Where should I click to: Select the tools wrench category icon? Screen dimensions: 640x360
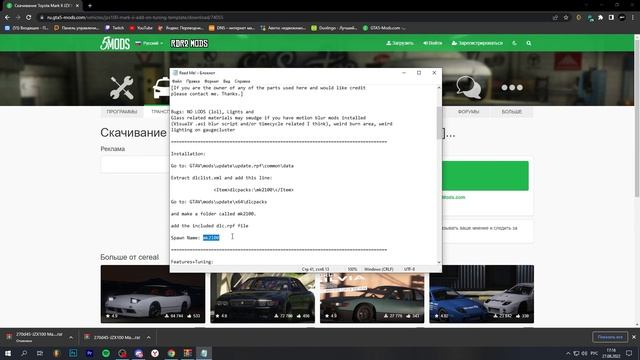coord(122,87)
